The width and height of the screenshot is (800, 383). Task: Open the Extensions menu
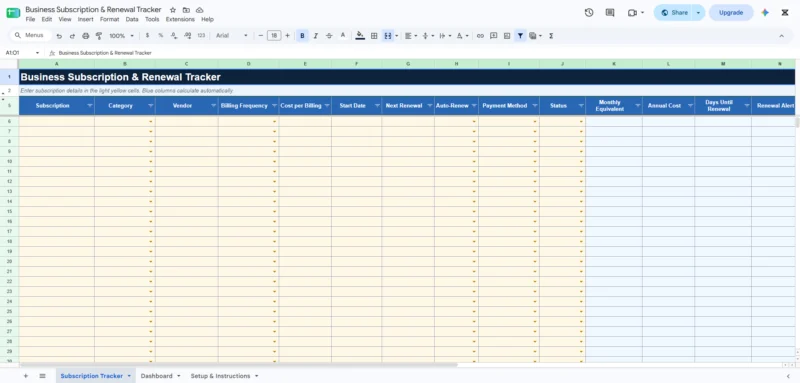tap(180, 19)
